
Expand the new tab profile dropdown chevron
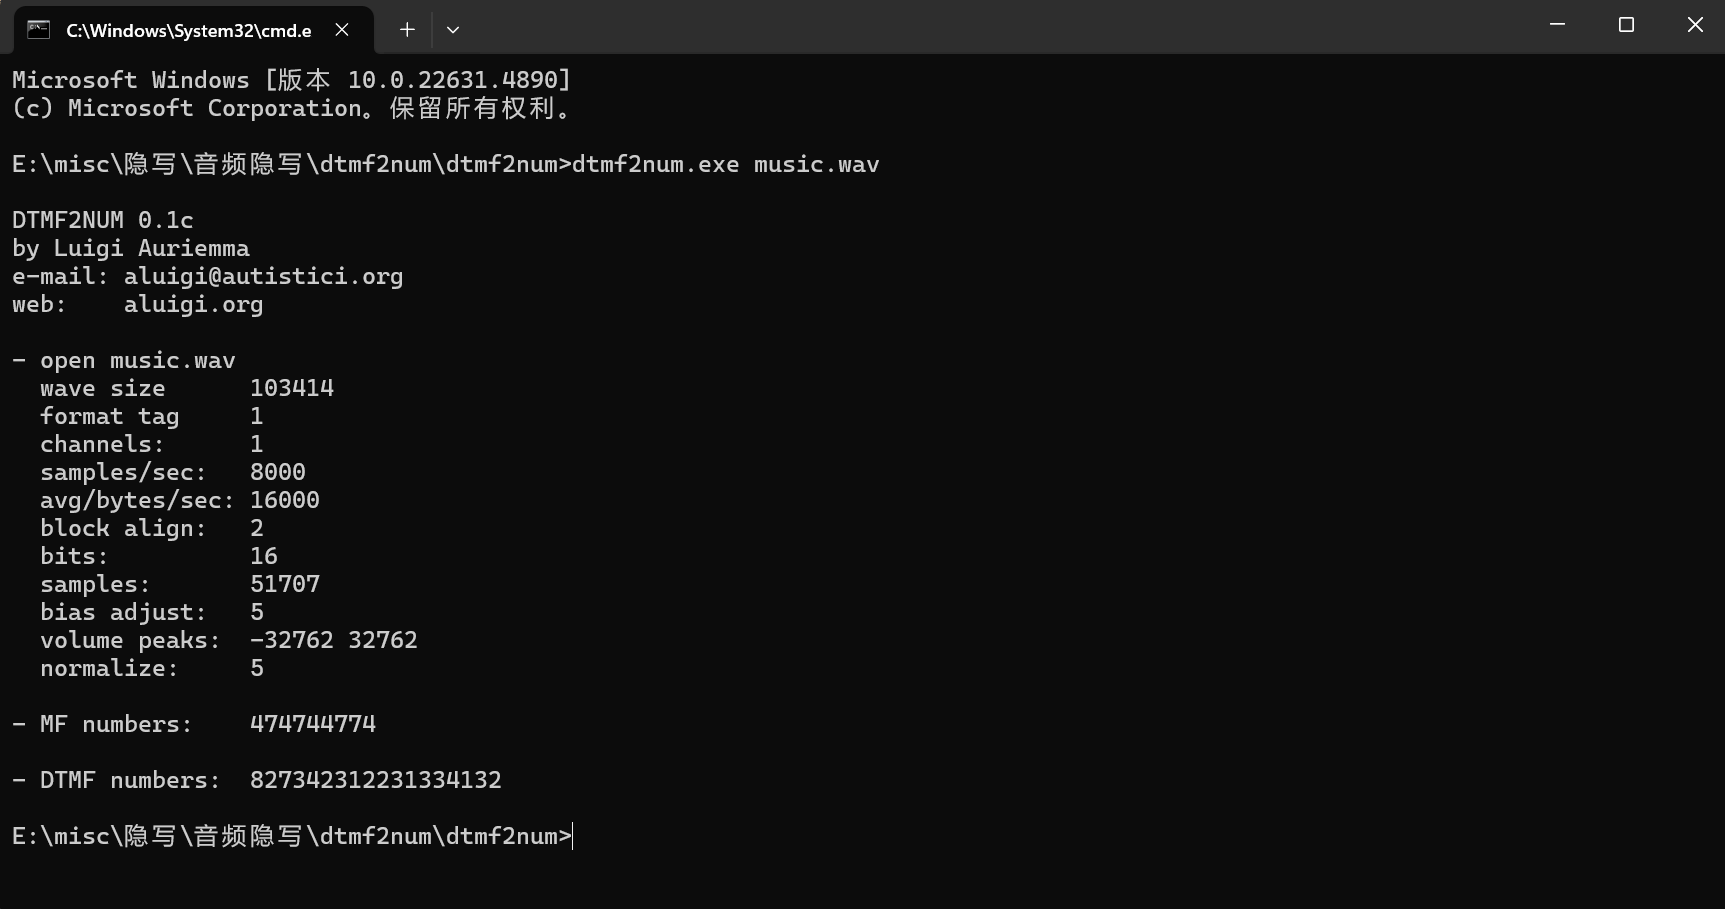tap(453, 30)
